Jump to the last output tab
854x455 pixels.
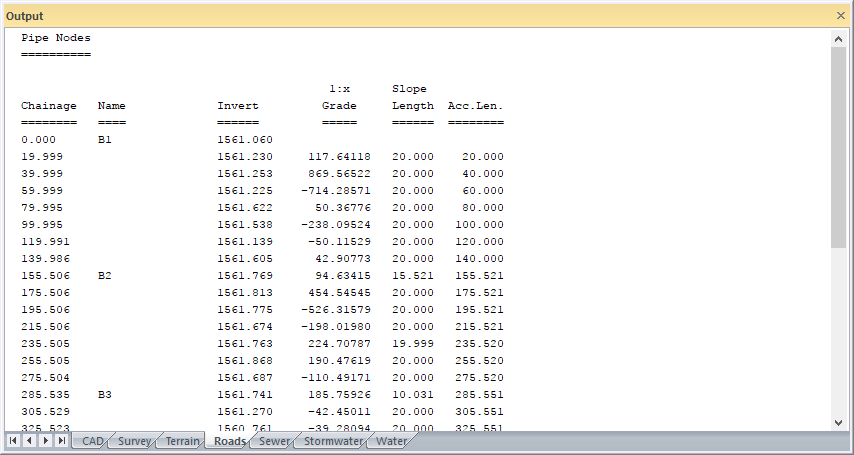pyautogui.click(x=62, y=441)
